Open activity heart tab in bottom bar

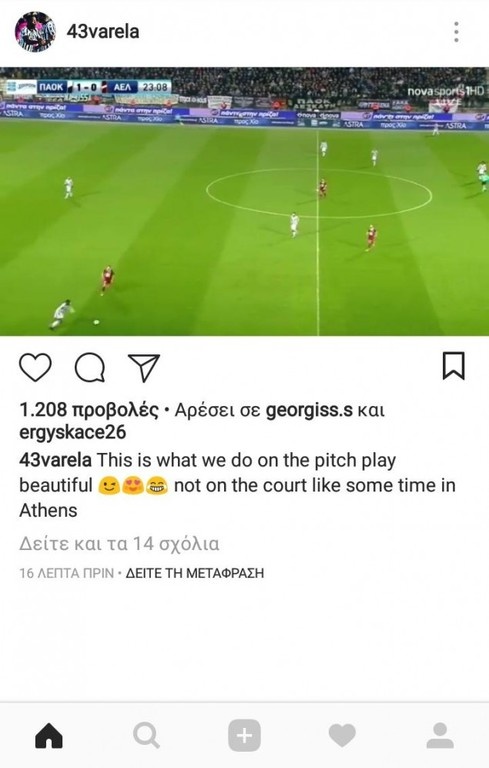[x=342, y=736]
